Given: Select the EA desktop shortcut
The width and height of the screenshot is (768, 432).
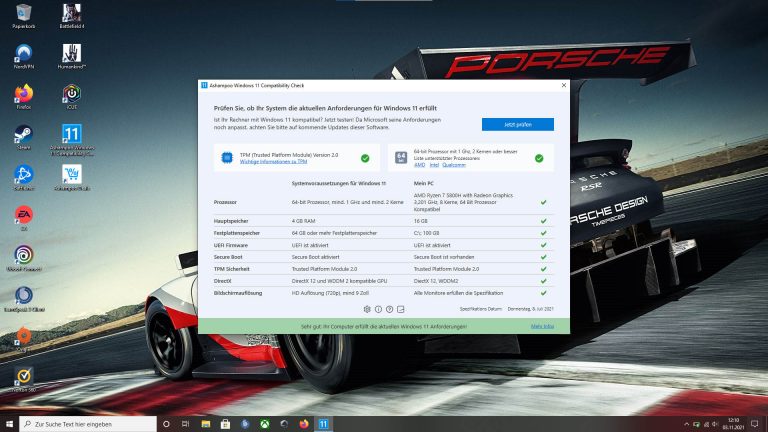Looking at the screenshot, I should (x=22, y=214).
